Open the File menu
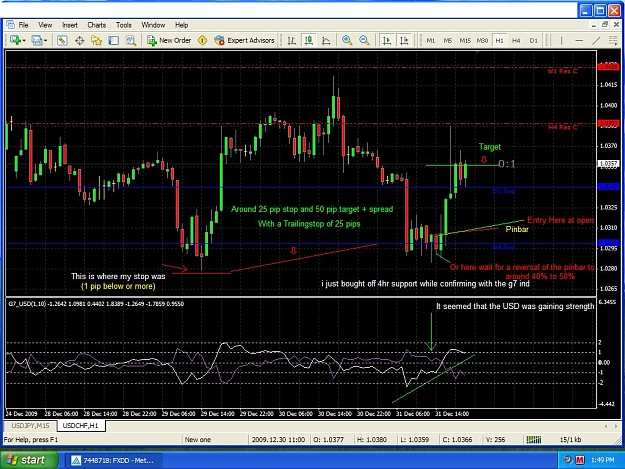Viewport: 625px width, 469px height. (x=24, y=25)
